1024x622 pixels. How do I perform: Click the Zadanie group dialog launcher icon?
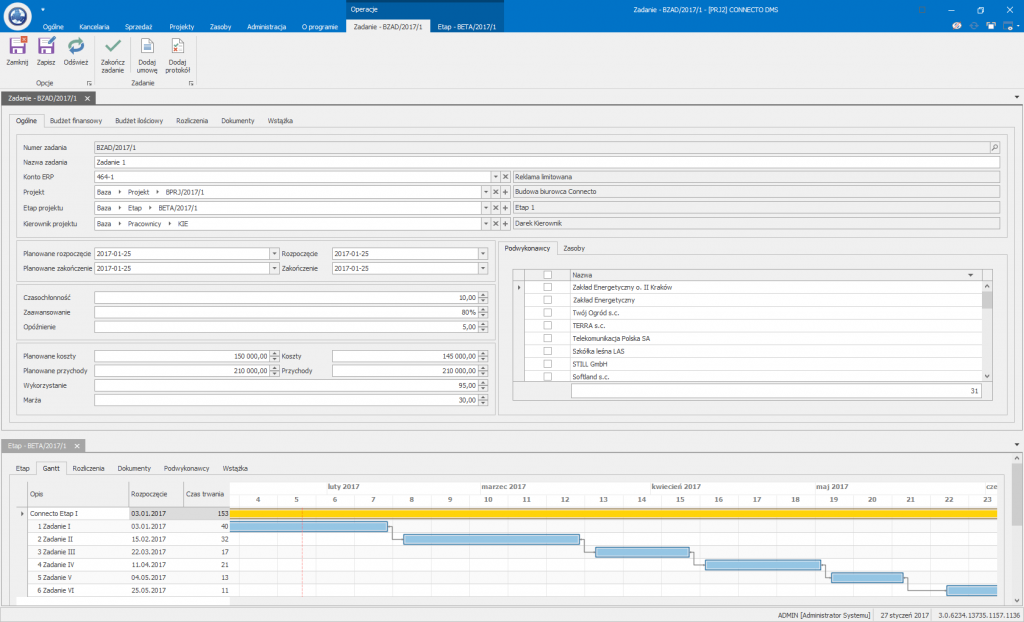pos(191,84)
